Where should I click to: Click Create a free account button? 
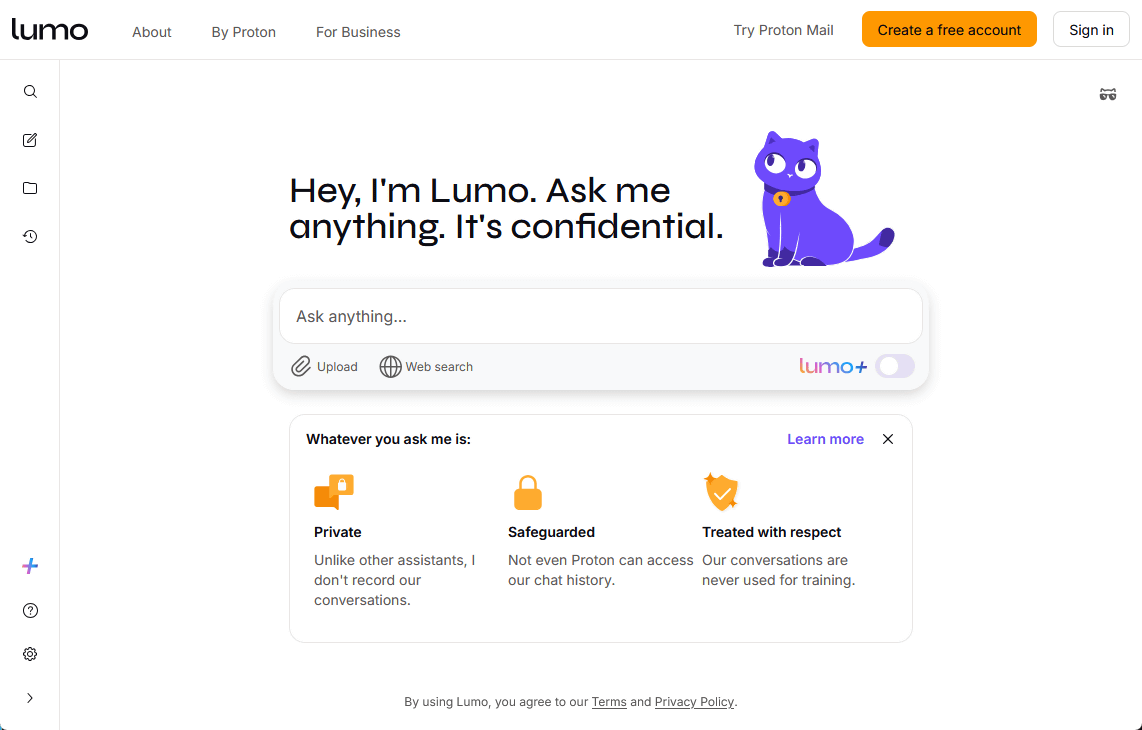[949, 30]
